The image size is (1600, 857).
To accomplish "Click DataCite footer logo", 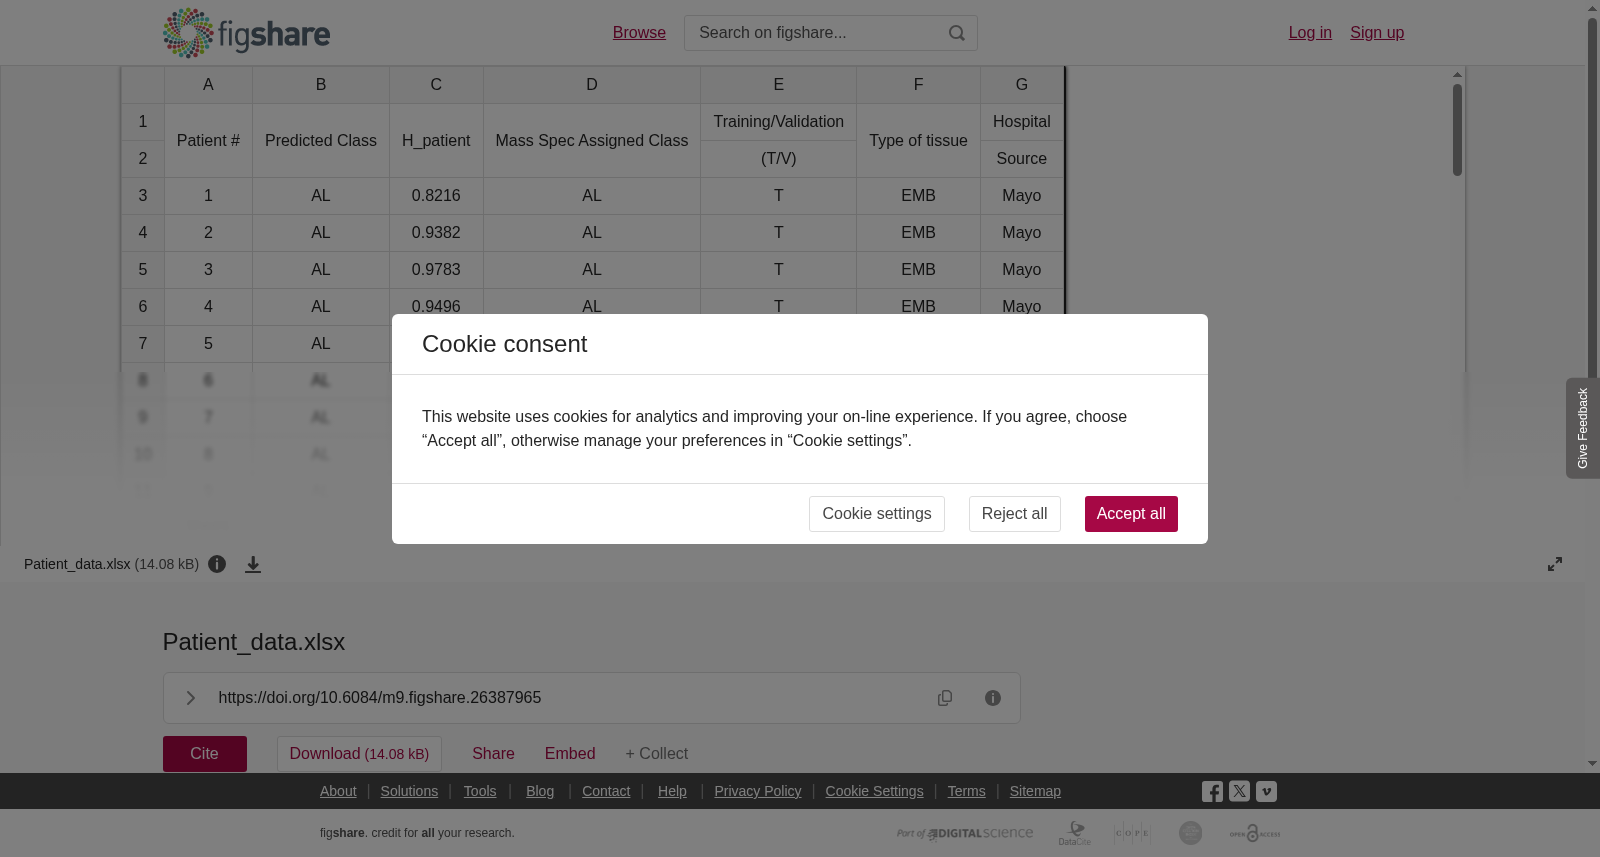I will coord(1075,833).
